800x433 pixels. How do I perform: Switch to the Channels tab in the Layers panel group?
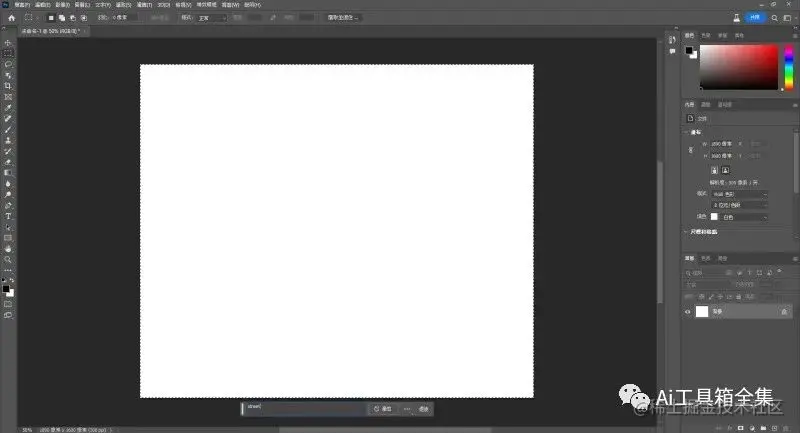tap(706, 259)
